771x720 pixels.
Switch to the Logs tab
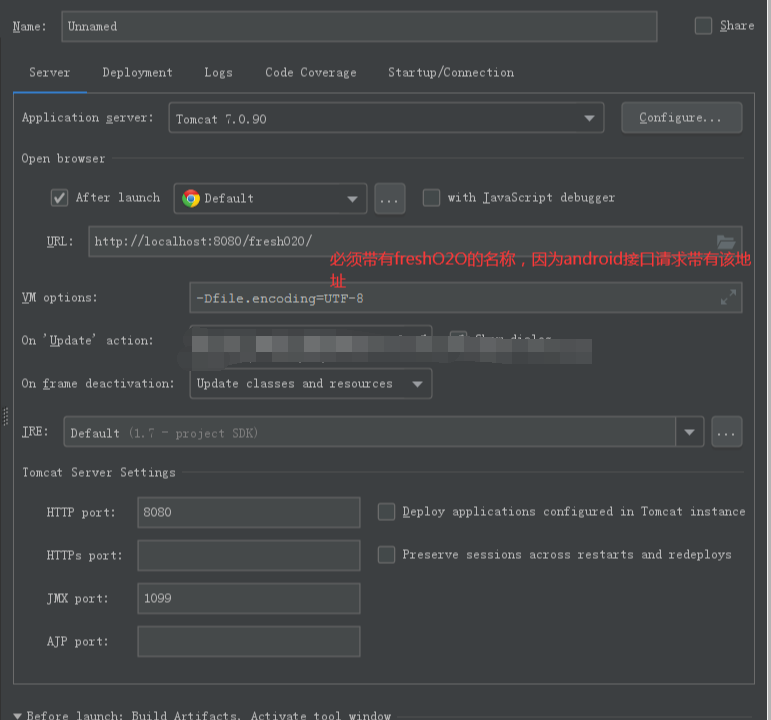coord(218,73)
